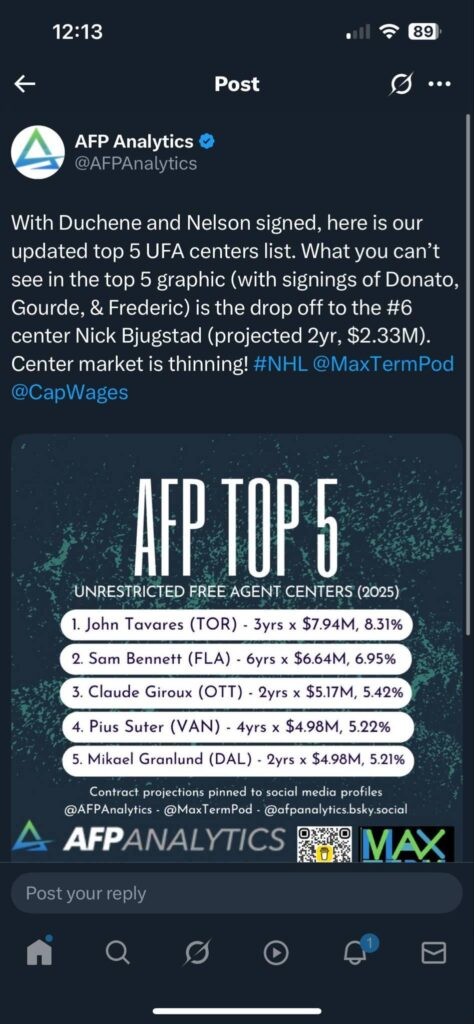Open the @CapWages mention link
This screenshot has width=474, height=1024.
coord(70,392)
